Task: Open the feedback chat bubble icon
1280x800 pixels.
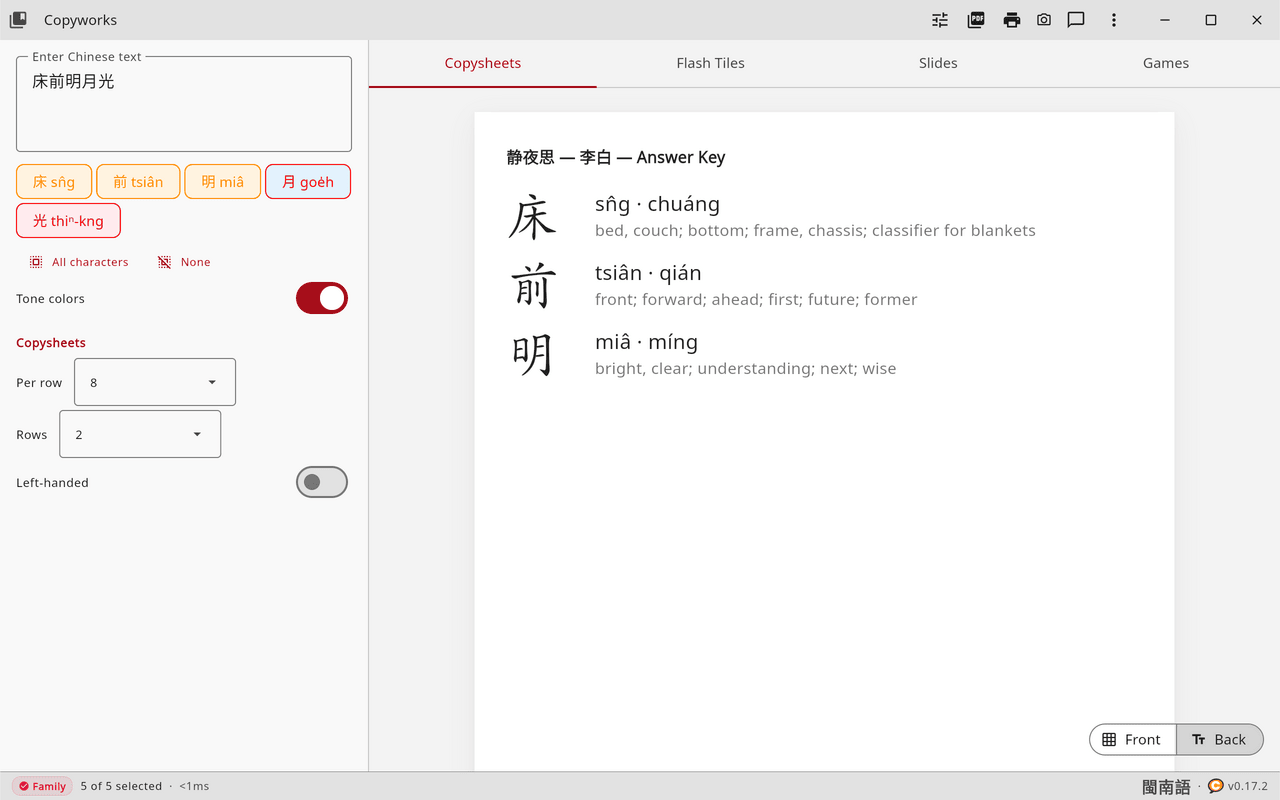Action: pos(1076,20)
